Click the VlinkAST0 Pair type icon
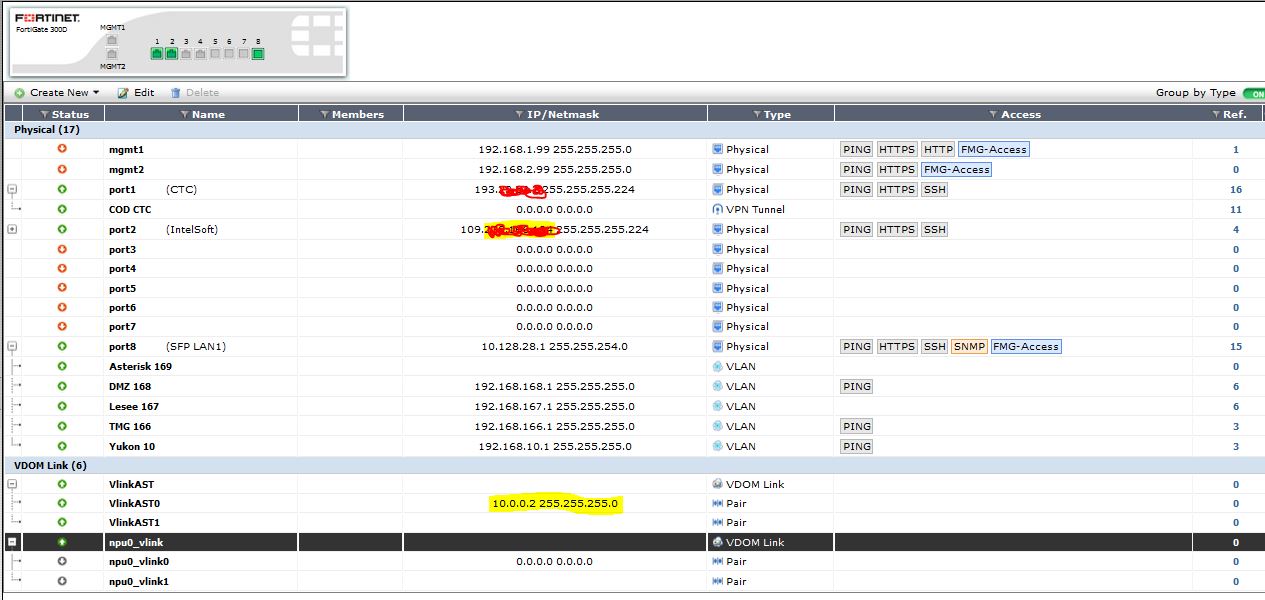1265x600 pixels. (x=717, y=503)
